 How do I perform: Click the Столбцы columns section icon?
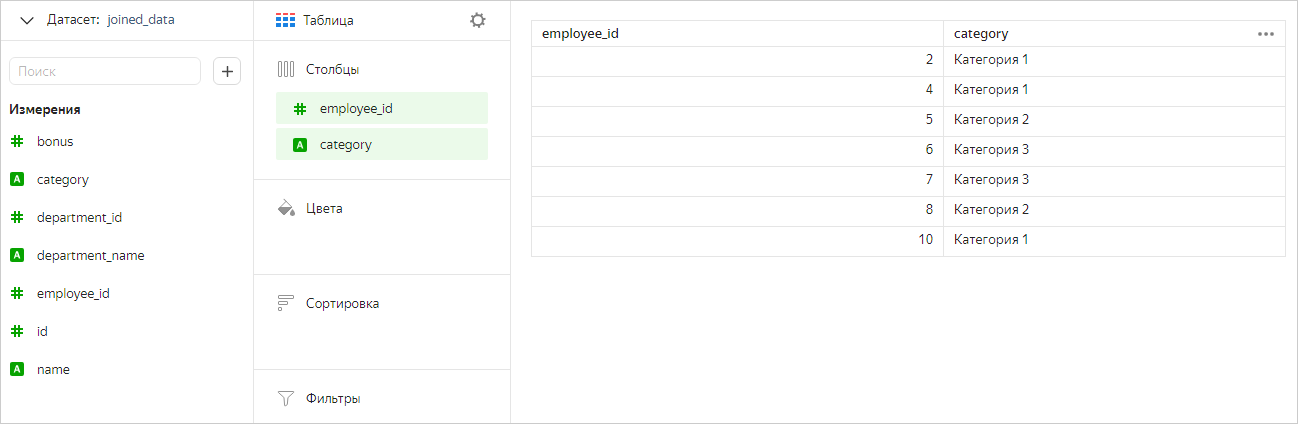286,70
